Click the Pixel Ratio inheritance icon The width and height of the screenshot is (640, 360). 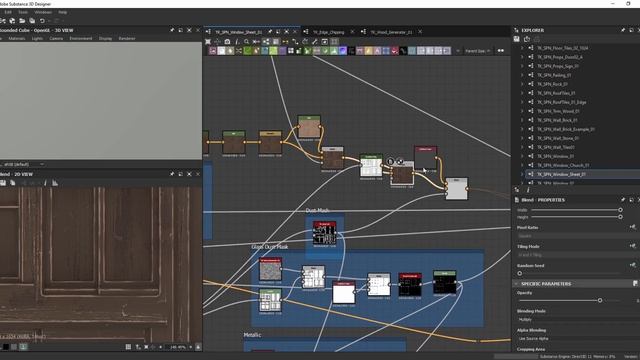pos(632,227)
